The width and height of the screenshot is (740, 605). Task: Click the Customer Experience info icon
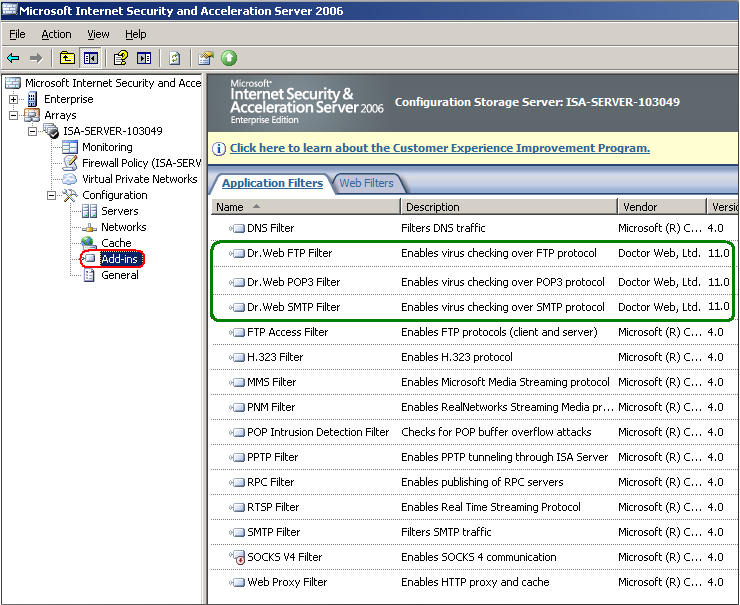click(x=219, y=149)
